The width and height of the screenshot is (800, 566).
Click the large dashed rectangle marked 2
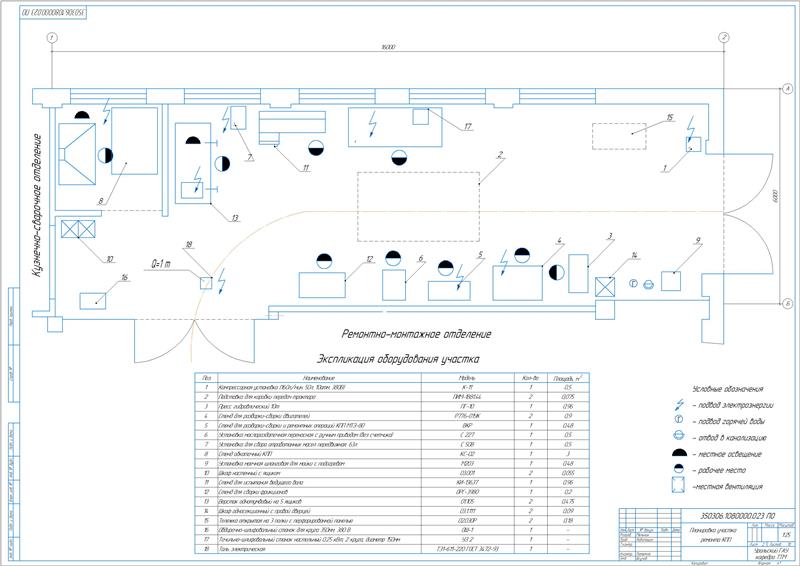click(418, 207)
